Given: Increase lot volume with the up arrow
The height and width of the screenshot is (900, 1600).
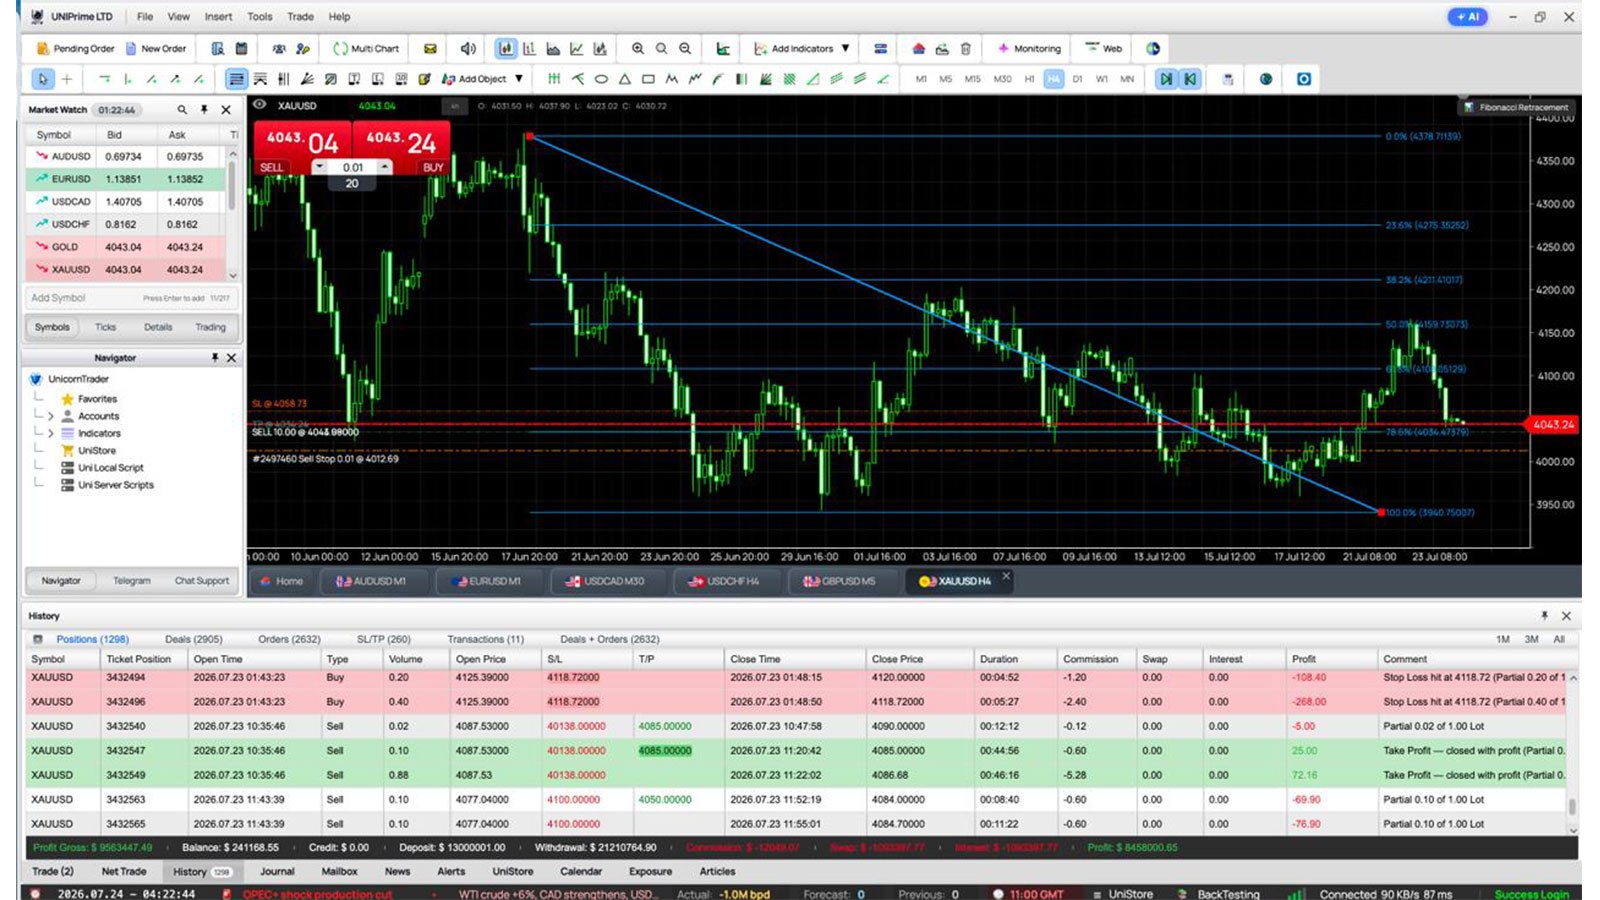Looking at the screenshot, I should (385, 167).
